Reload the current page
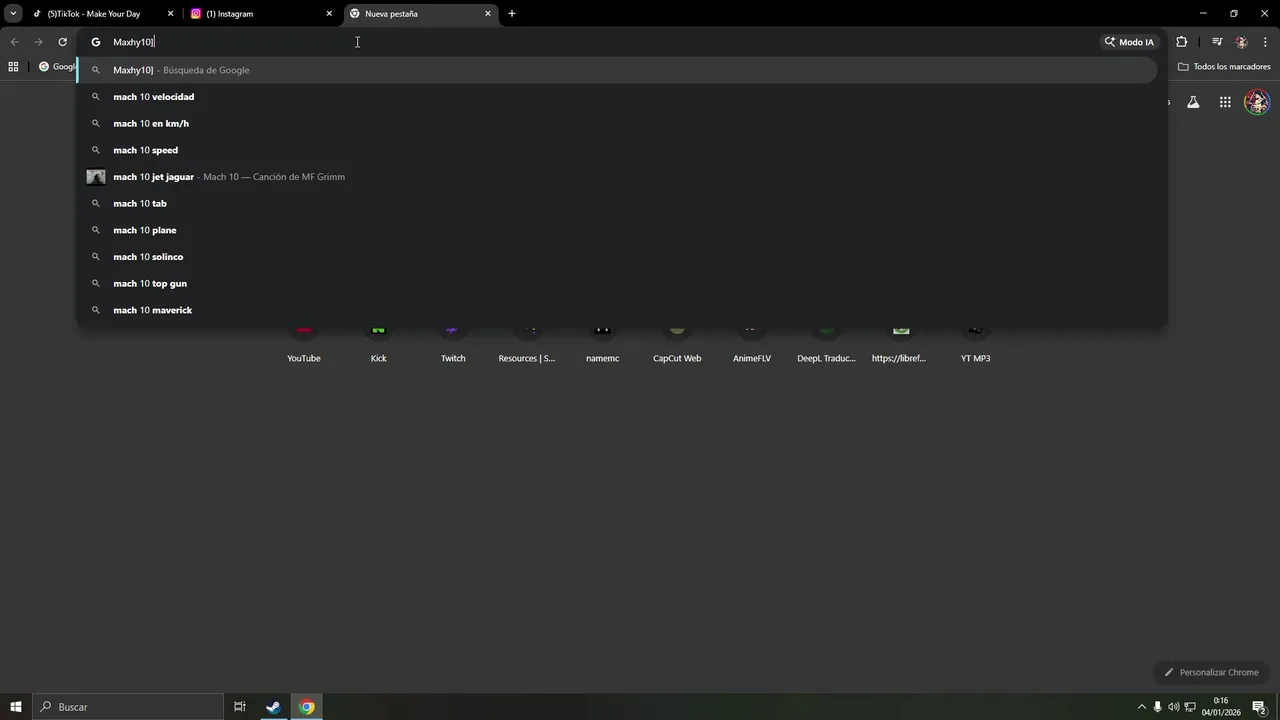This screenshot has height=720, width=1280. tap(62, 42)
